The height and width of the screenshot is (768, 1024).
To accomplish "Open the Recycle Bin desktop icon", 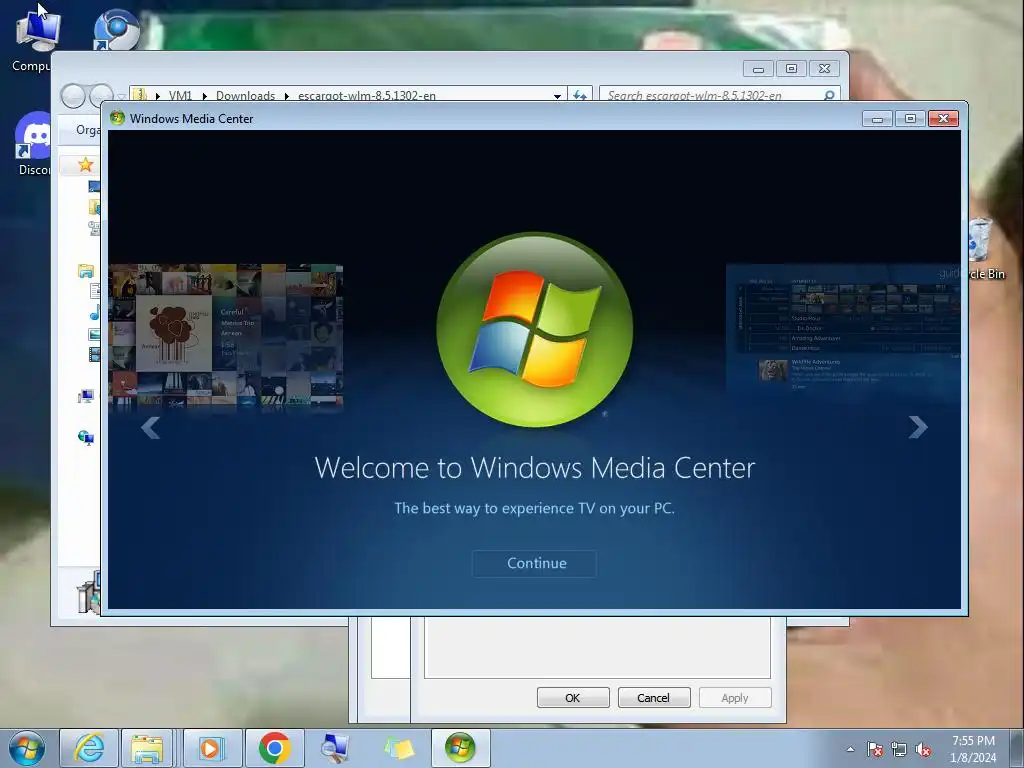I will pyautogui.click(x=986, y=249).
